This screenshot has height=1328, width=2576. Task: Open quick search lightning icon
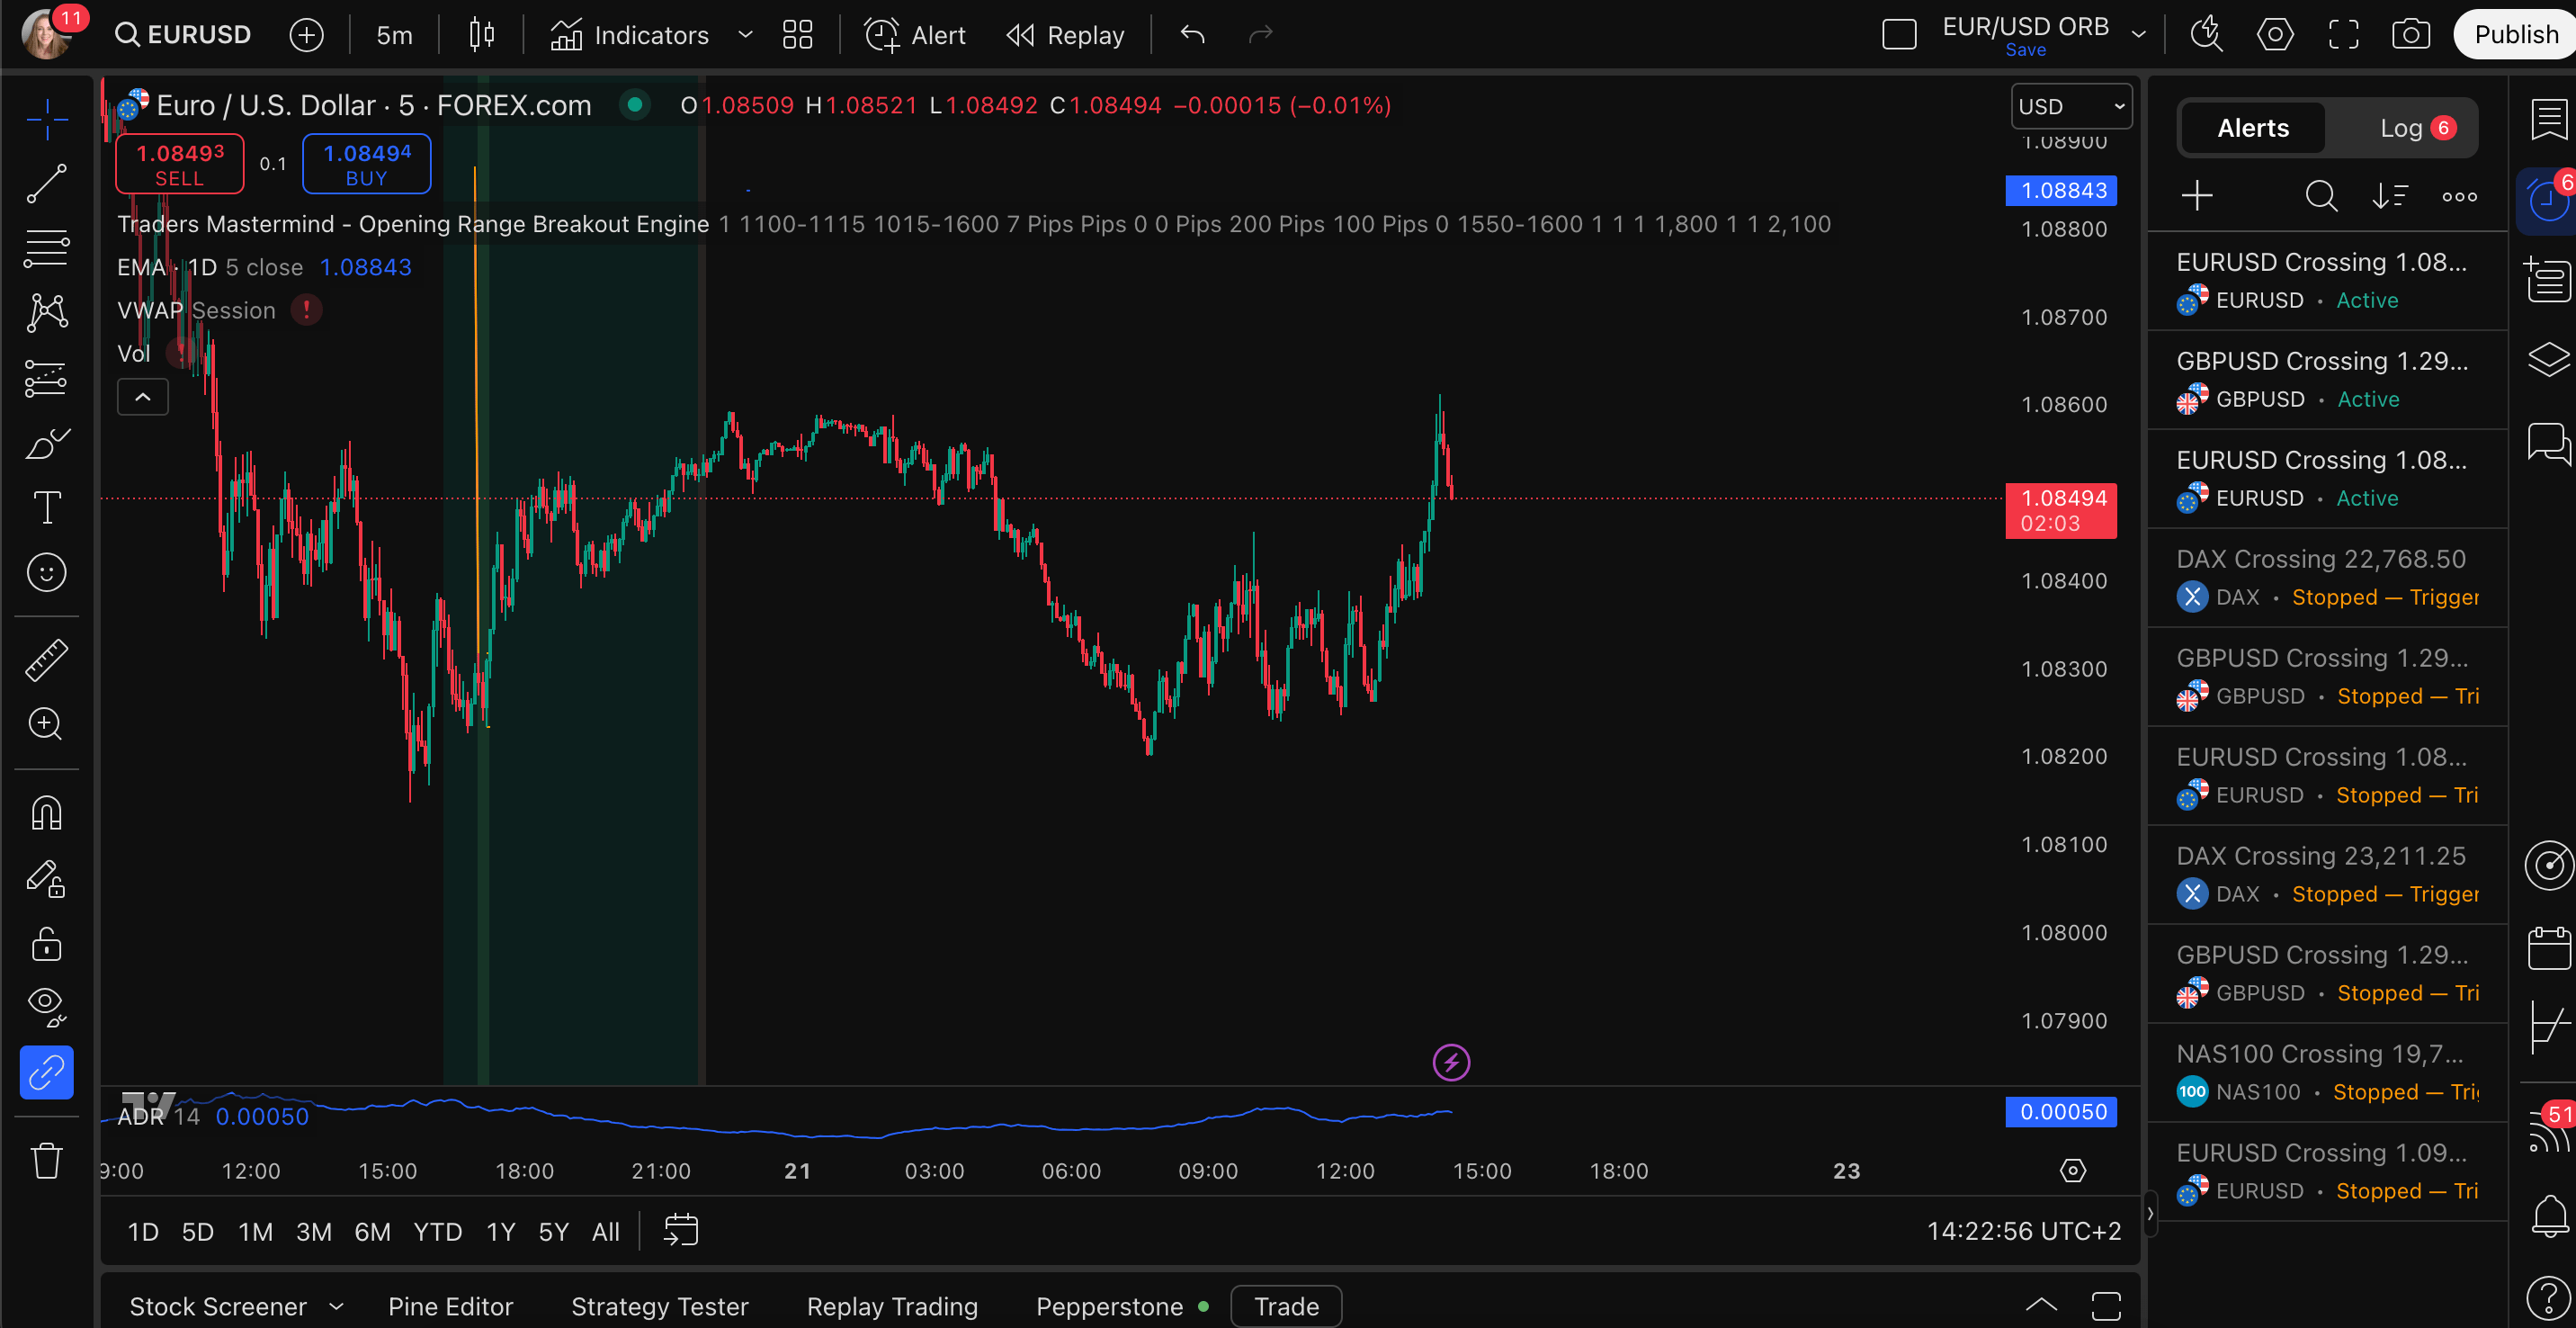2205,35
